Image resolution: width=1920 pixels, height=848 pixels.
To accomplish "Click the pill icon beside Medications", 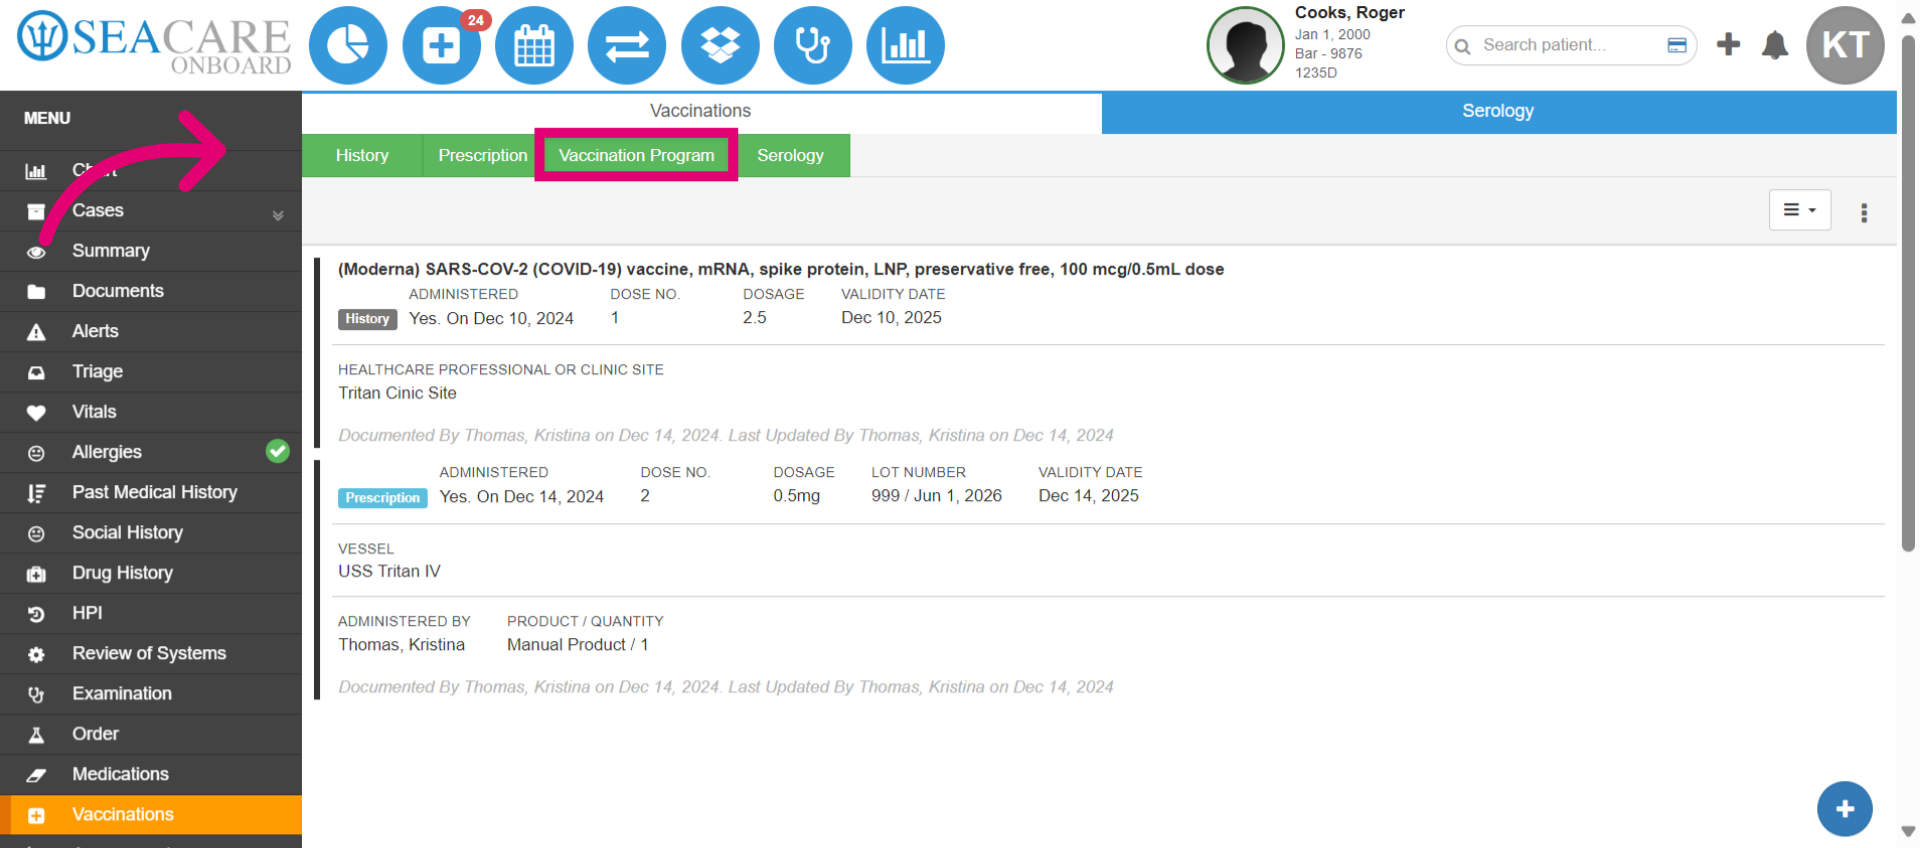I will [x=36, y=775].
